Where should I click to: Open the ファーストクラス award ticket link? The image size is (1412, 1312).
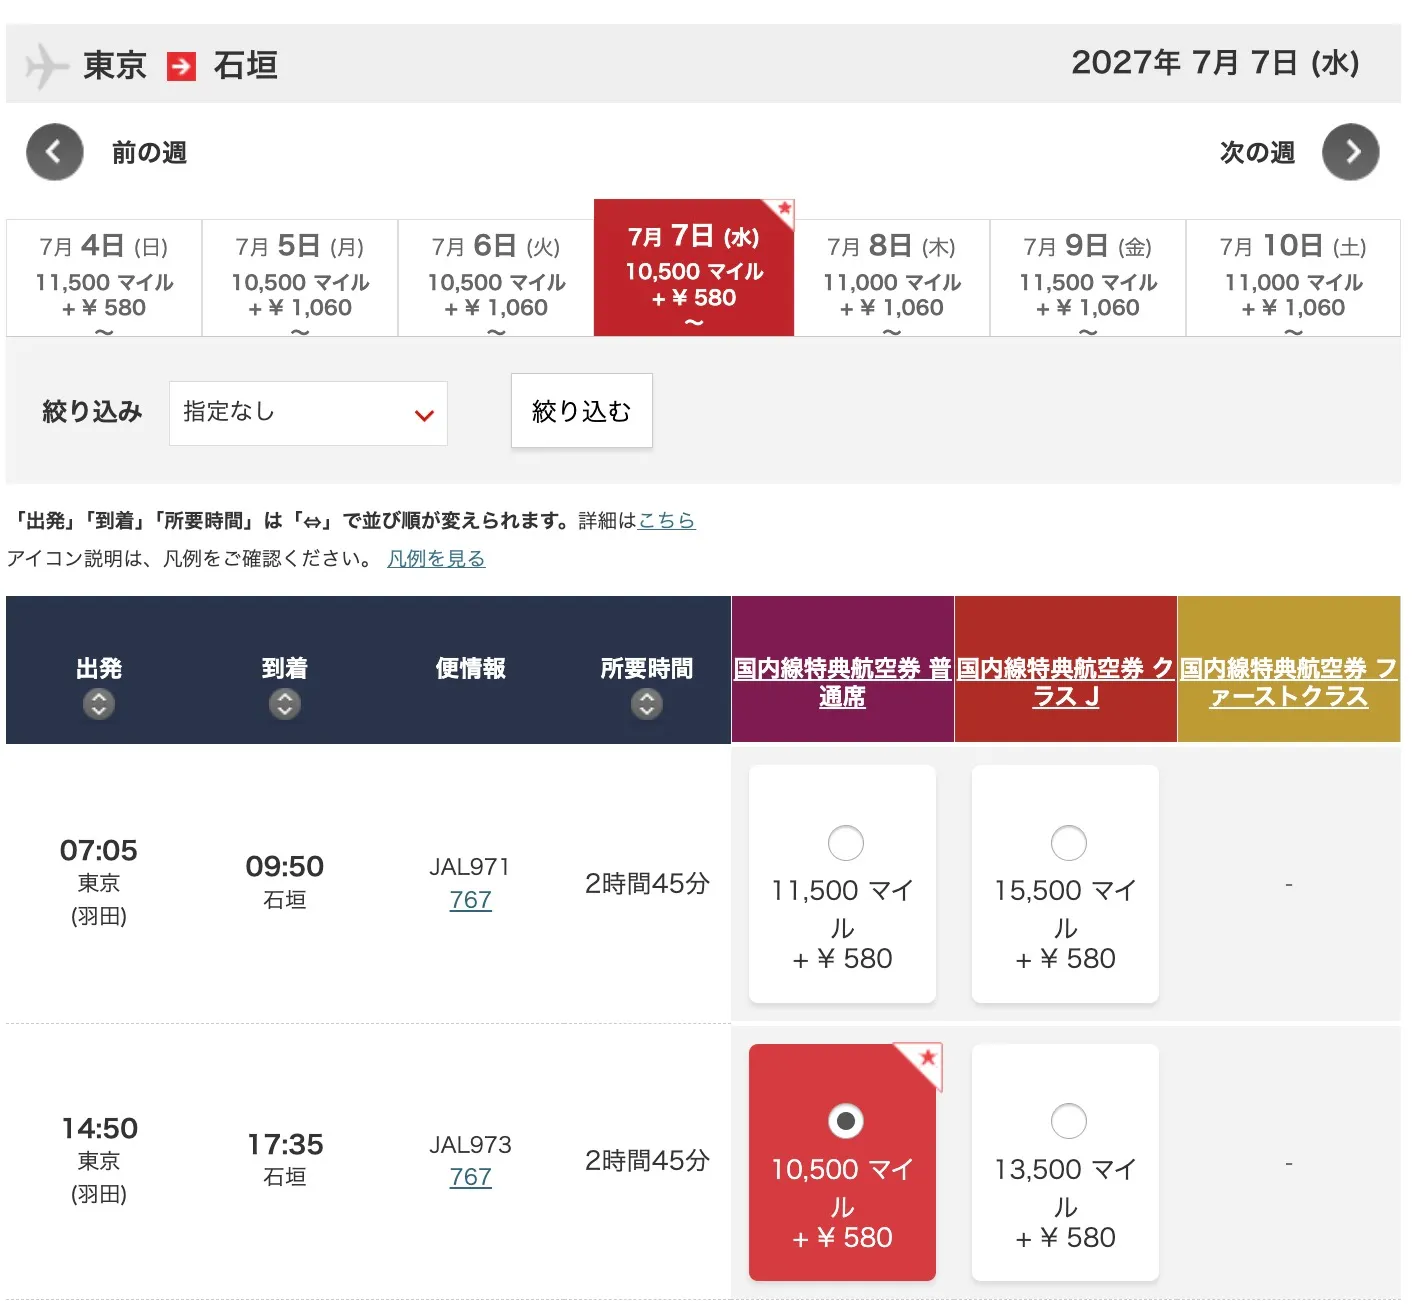[1288, 682]
